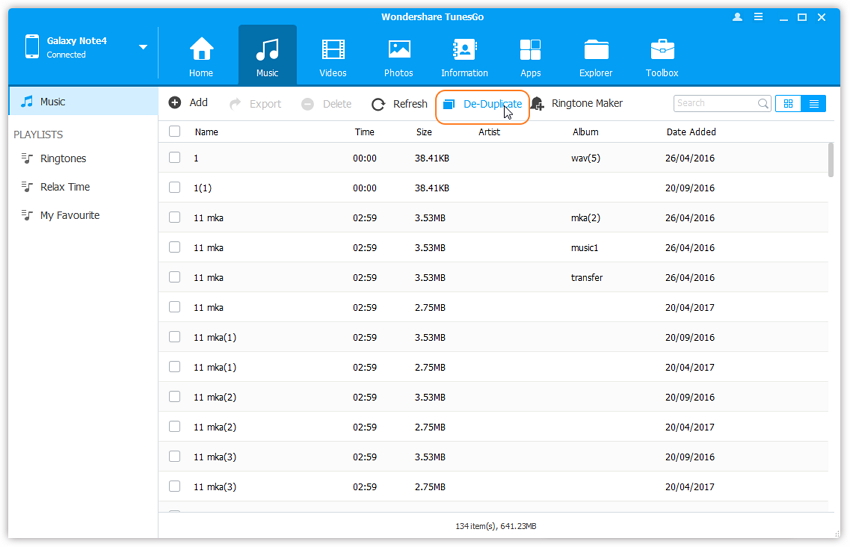Select the My Favourite playlist
This screenshot has width=850, height=547.
[x=69, y=215]
